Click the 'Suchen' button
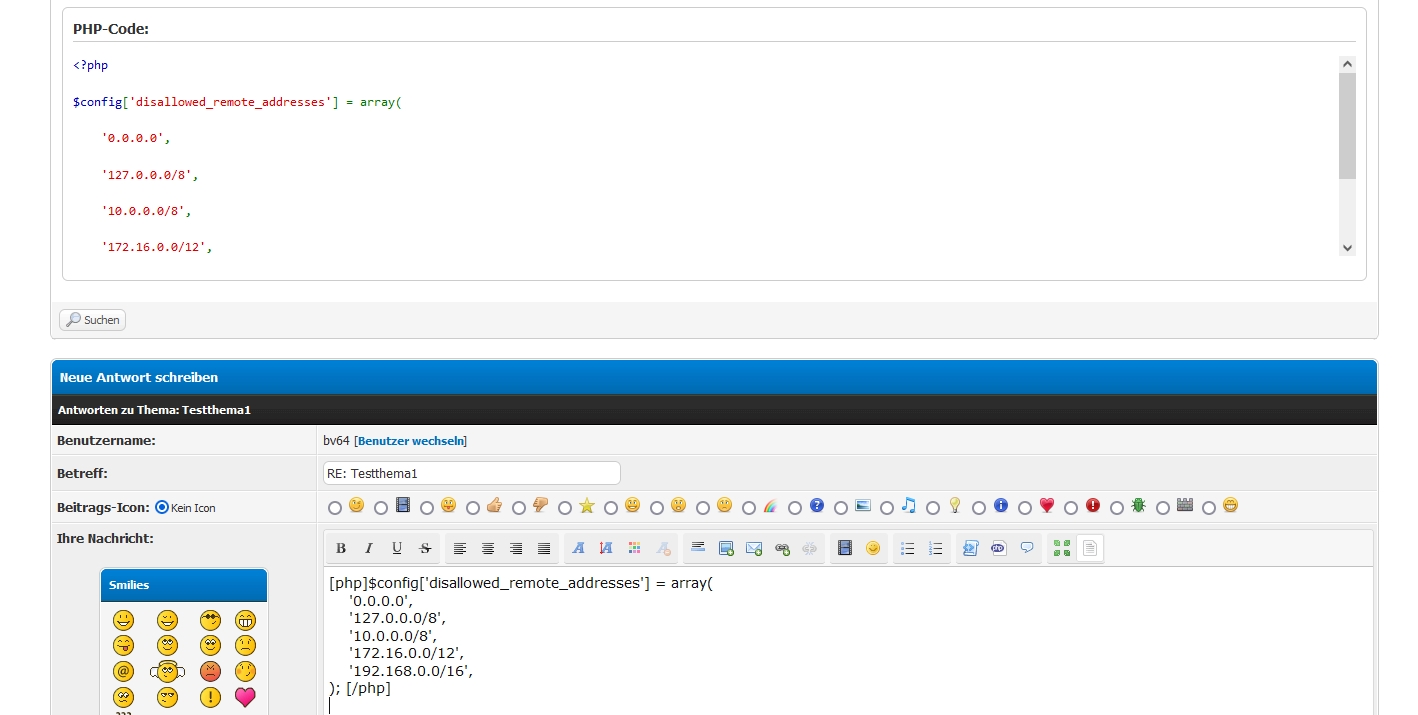This screenshot has width=1418, height=715. 92,320
